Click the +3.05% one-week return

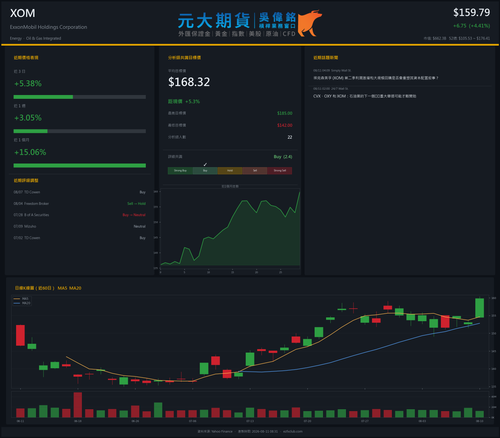[x=28, y=118]
